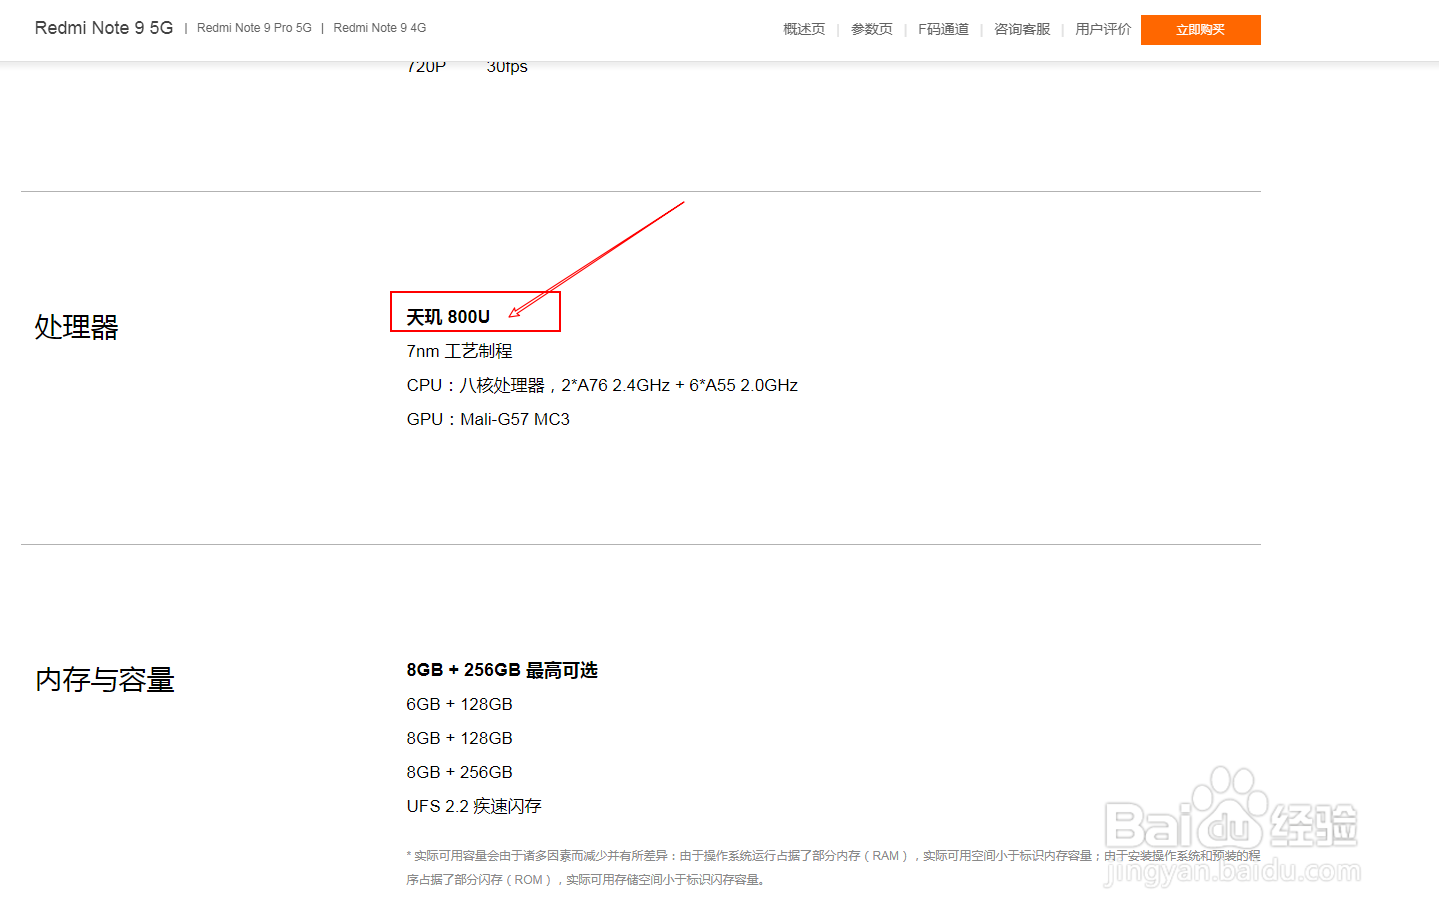Open 咨询客服 customer service
Image resolution: width=1439 pixels, height=920 pixels.
pyautogui.click(x=1022, y=29)
